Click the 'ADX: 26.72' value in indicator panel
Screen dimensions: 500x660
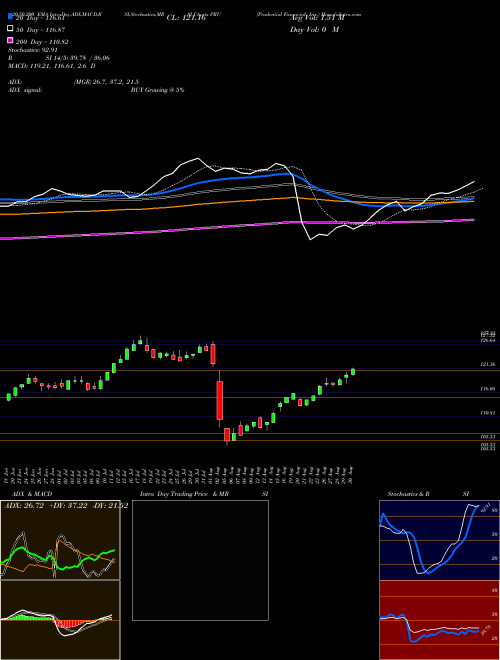tap(22, 505)
